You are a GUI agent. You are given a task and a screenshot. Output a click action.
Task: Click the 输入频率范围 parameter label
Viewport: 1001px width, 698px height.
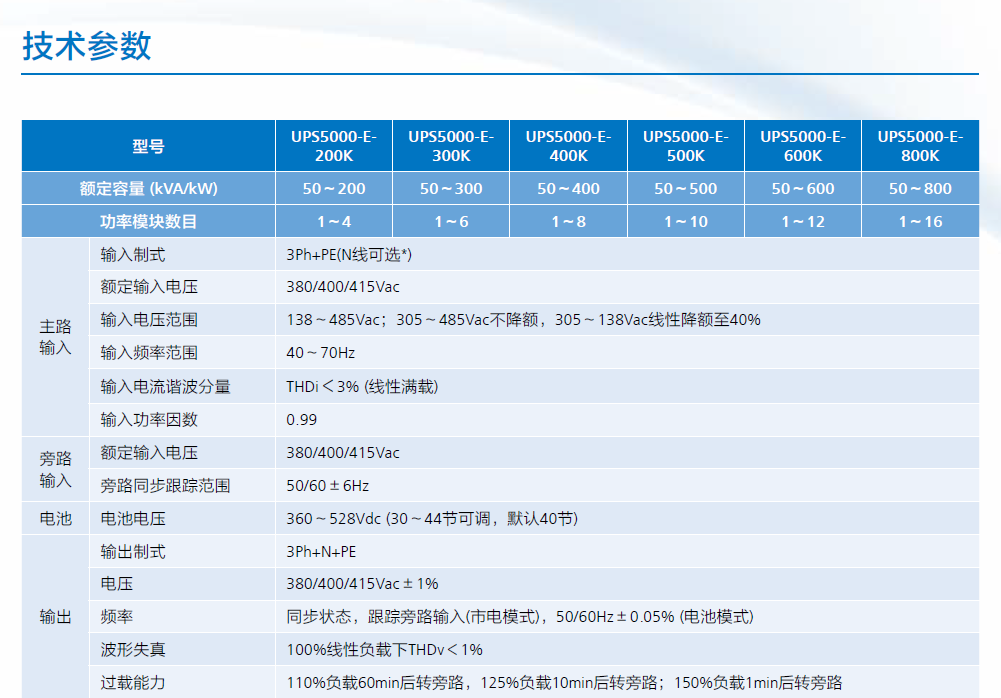149,353
